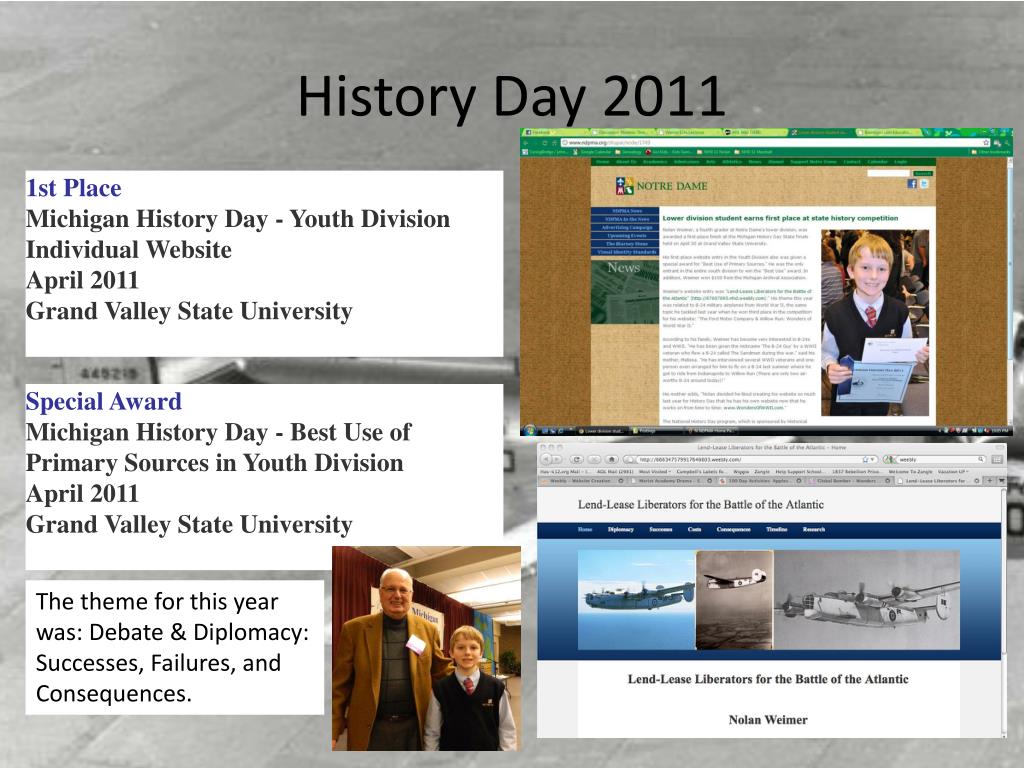The height and width of the screenshot is (768, 1024).
Task: Click Notre Dame site search input field
Action: [x=888, y=173]
